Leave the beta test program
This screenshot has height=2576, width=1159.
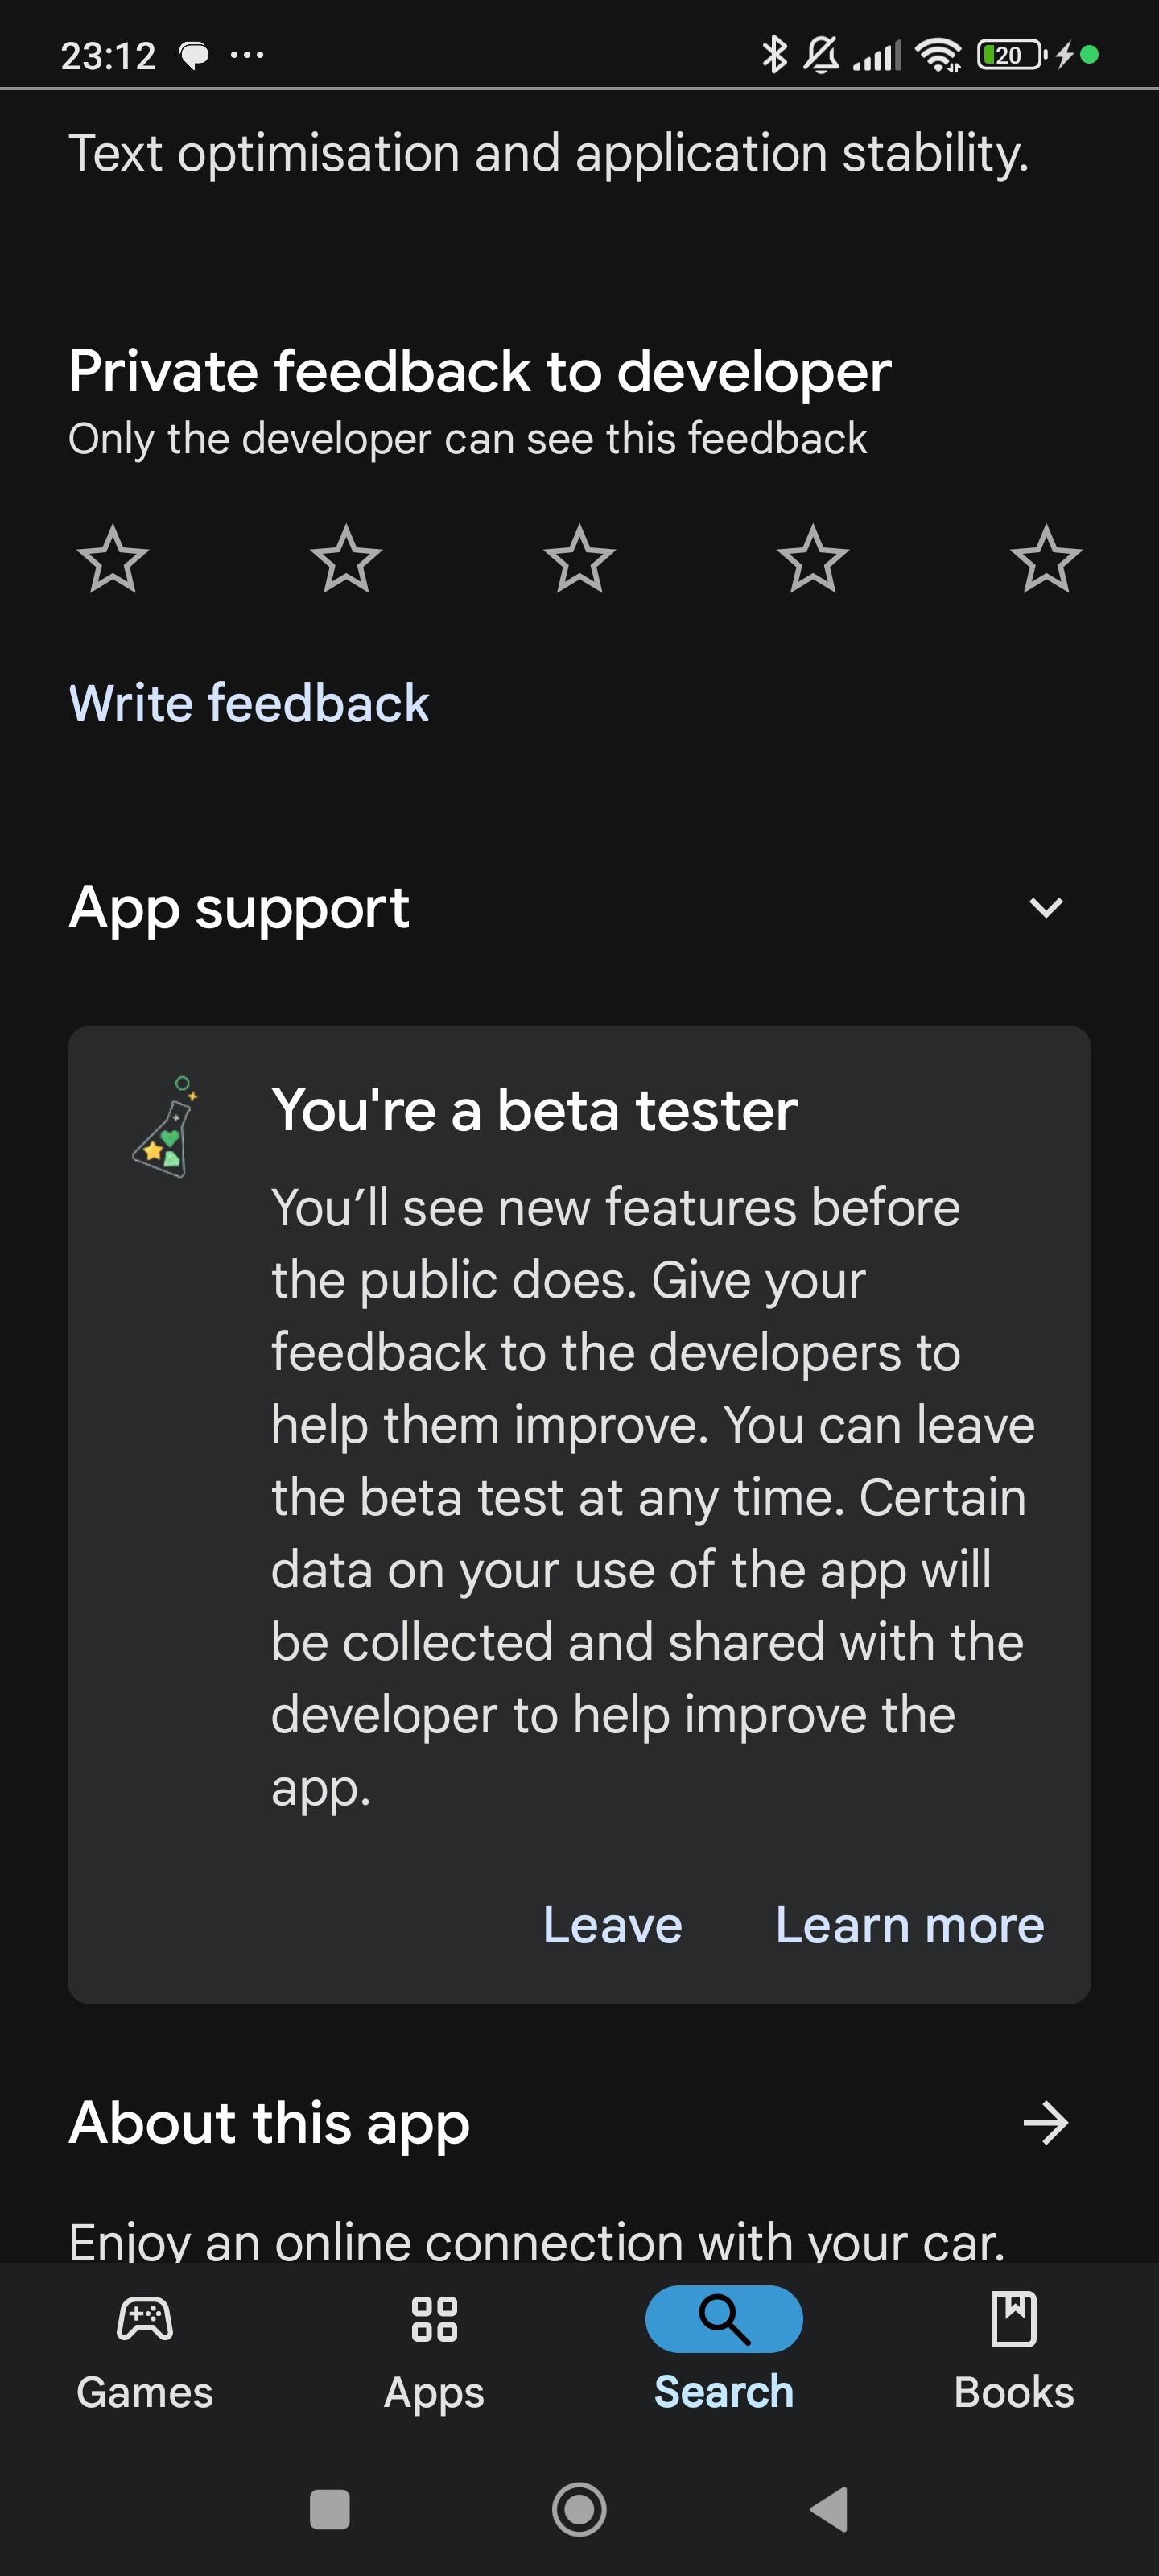coord(612,1925)
